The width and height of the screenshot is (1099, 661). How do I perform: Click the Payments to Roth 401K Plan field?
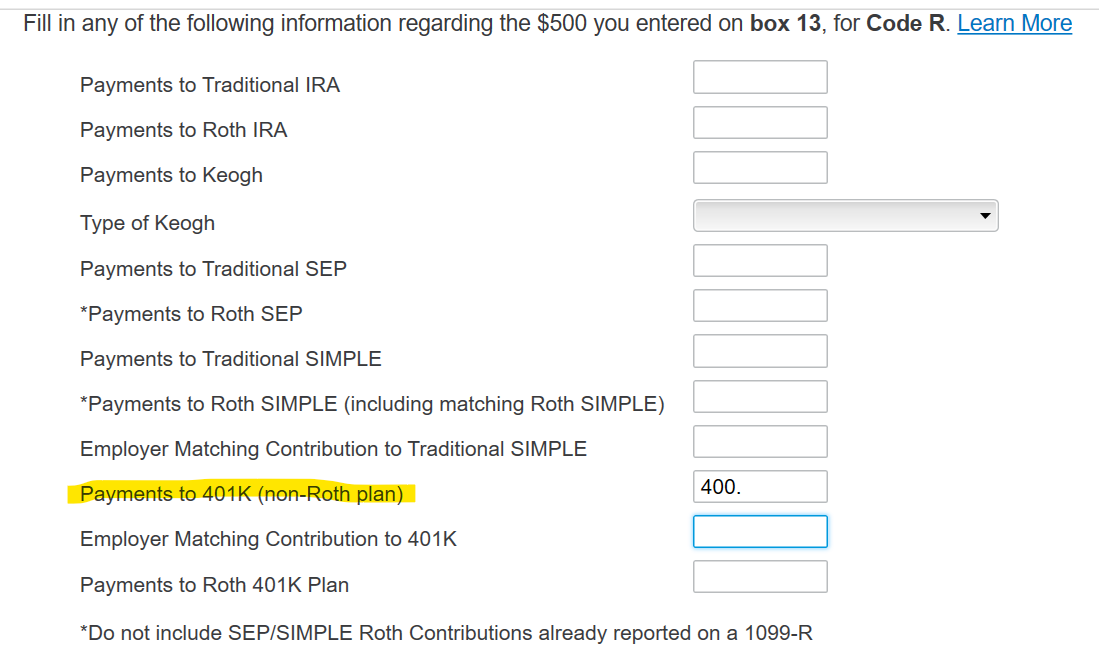[x=760, y=577]
